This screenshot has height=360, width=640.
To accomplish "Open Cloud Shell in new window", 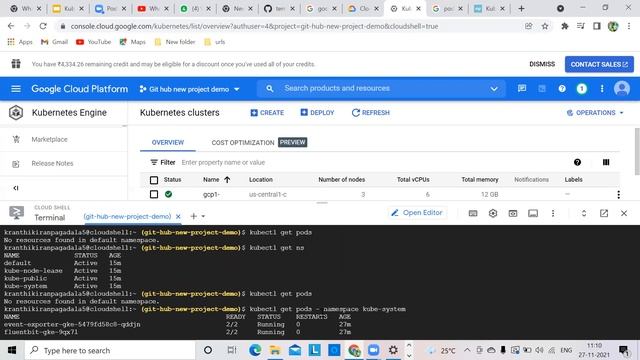I will click(604, 213).
